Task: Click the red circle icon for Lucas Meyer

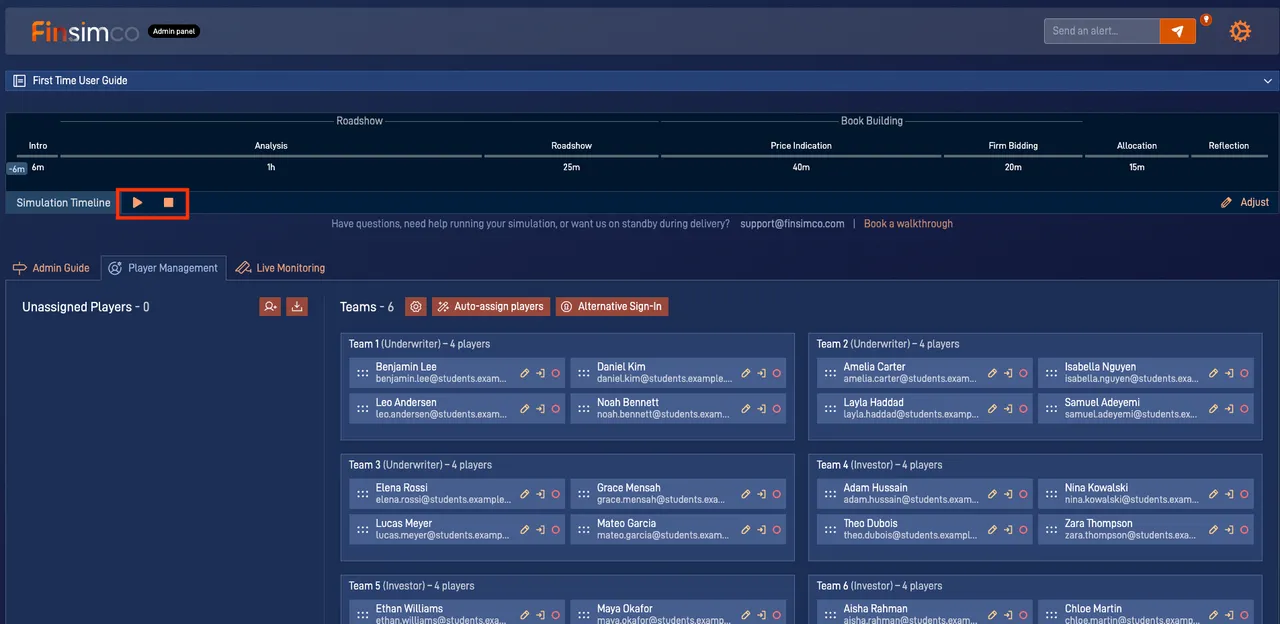Action: click(x=556, y=530)
